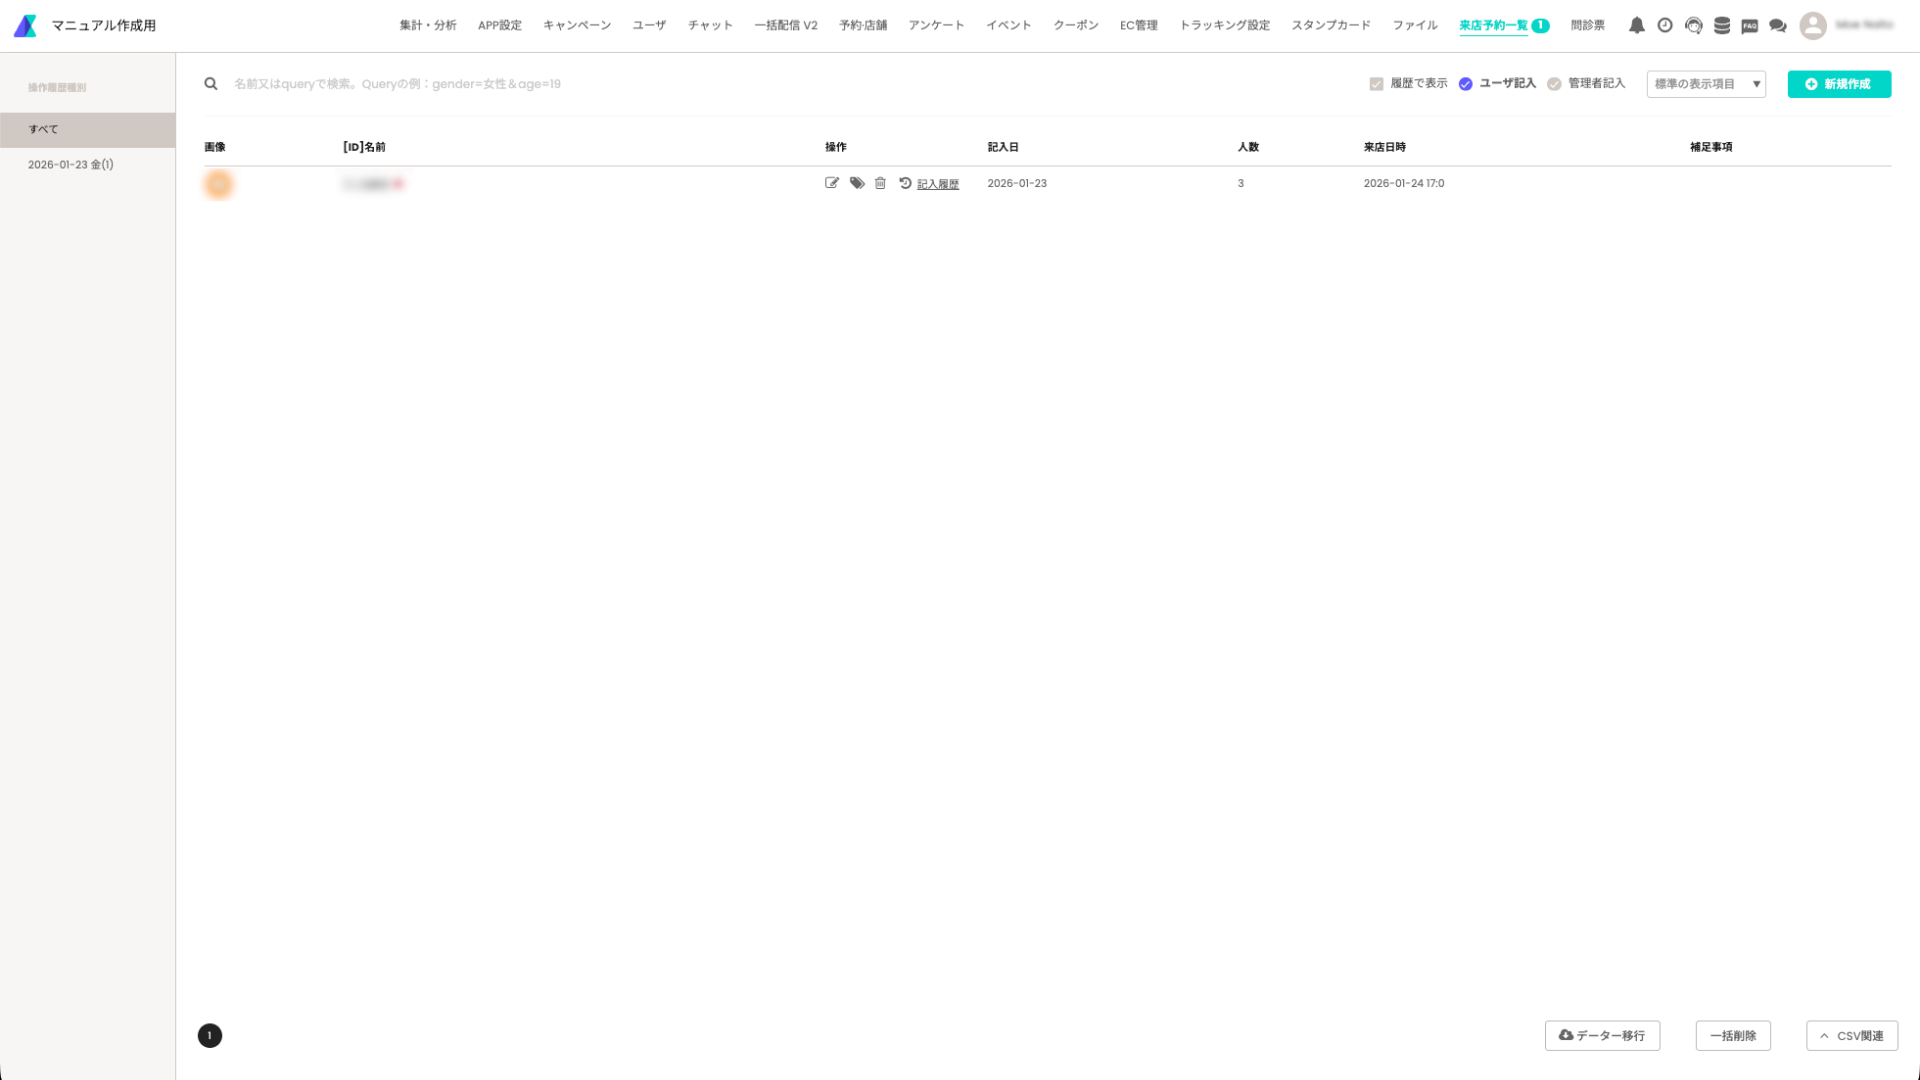1920x1080 pixels.
Task: Click the edit pencil icon in the row
Action: (x=831, y=183)
